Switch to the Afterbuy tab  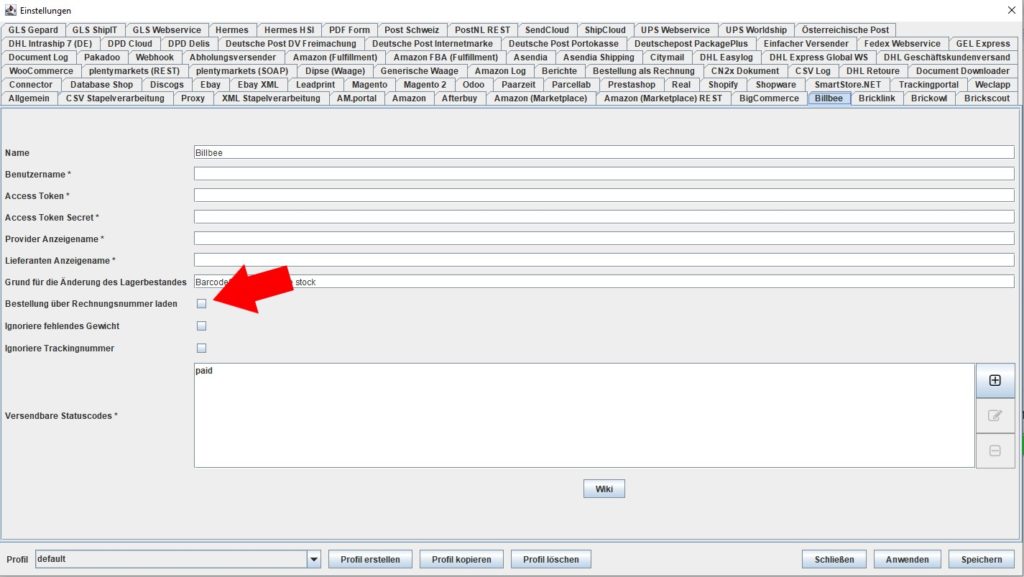point(460,98)
